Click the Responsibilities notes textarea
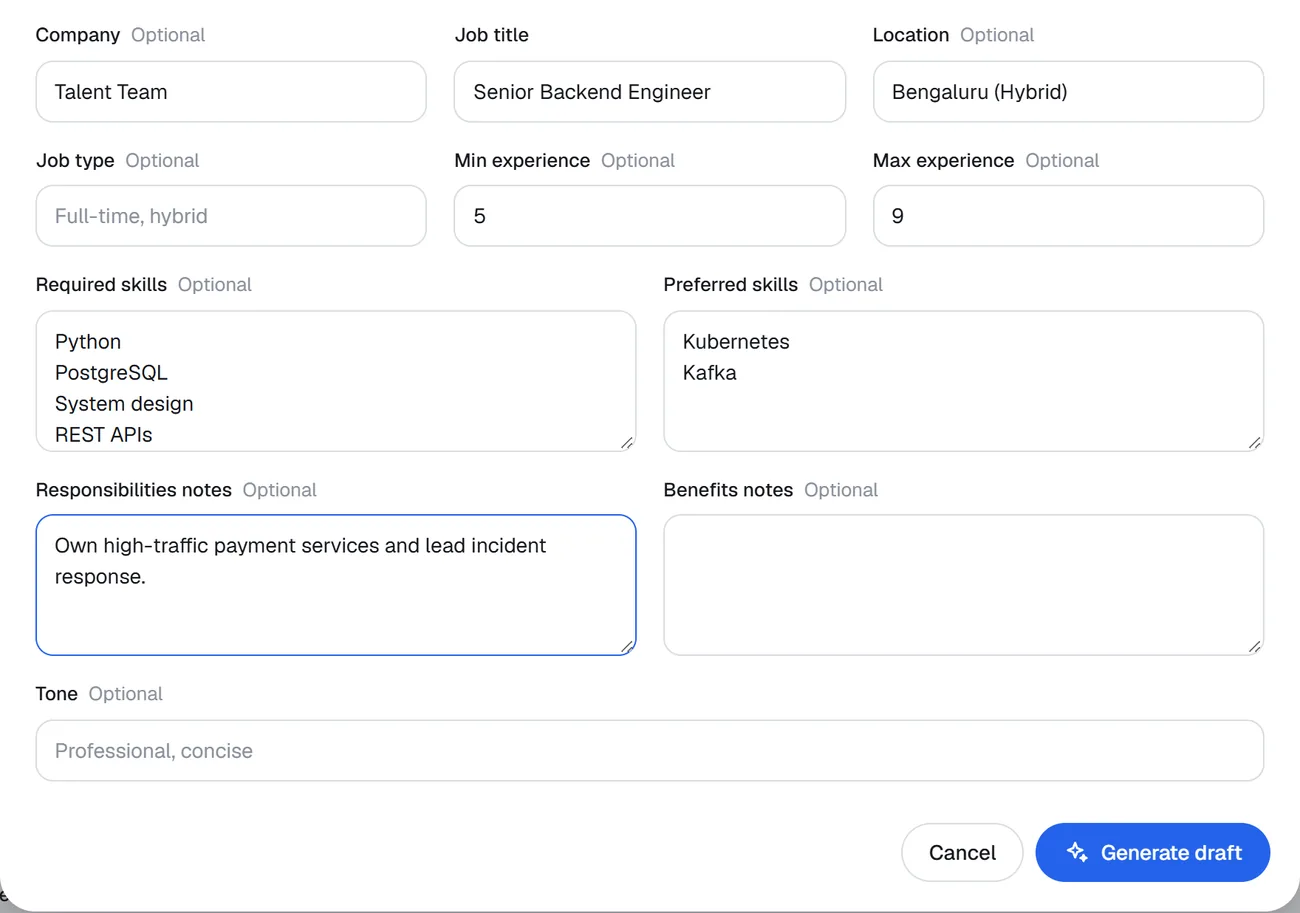1300x913 pixels. tap(336, 585)
